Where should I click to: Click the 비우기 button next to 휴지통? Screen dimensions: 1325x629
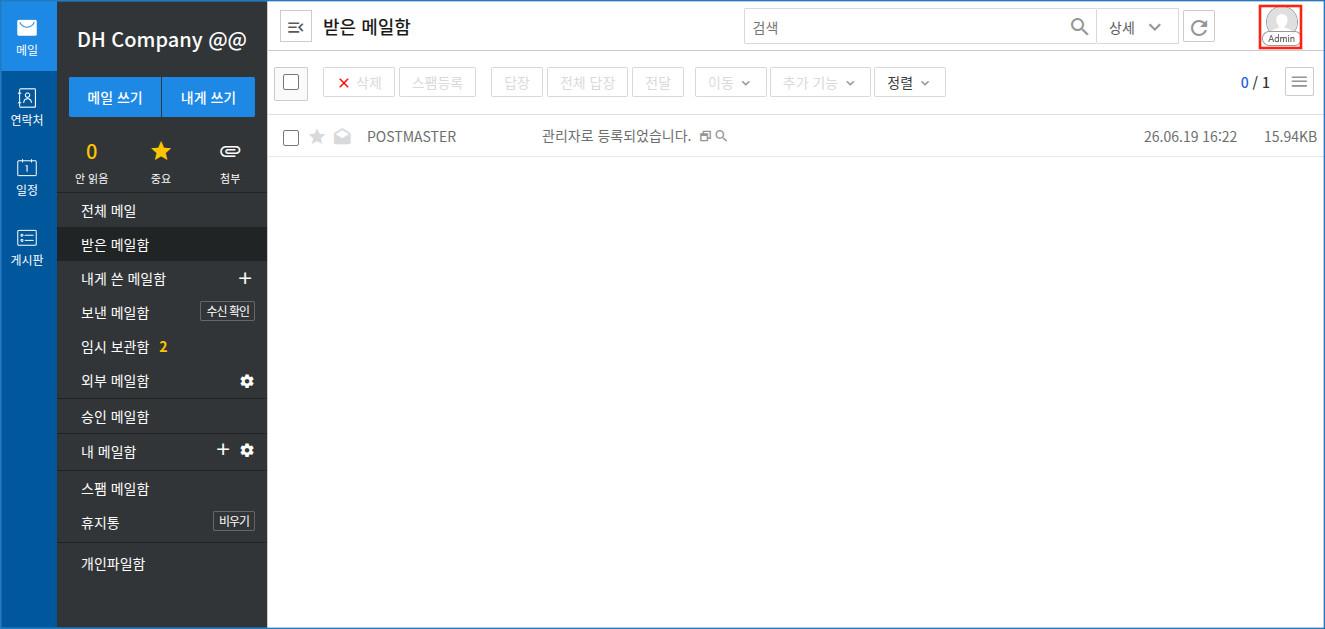(x=234, y=521)
